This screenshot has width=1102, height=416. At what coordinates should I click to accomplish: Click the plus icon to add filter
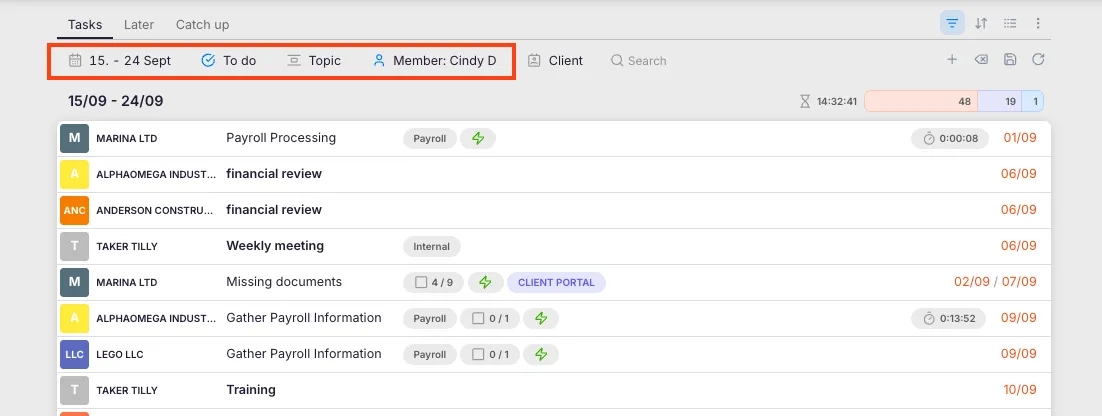[x=952, y=60]
